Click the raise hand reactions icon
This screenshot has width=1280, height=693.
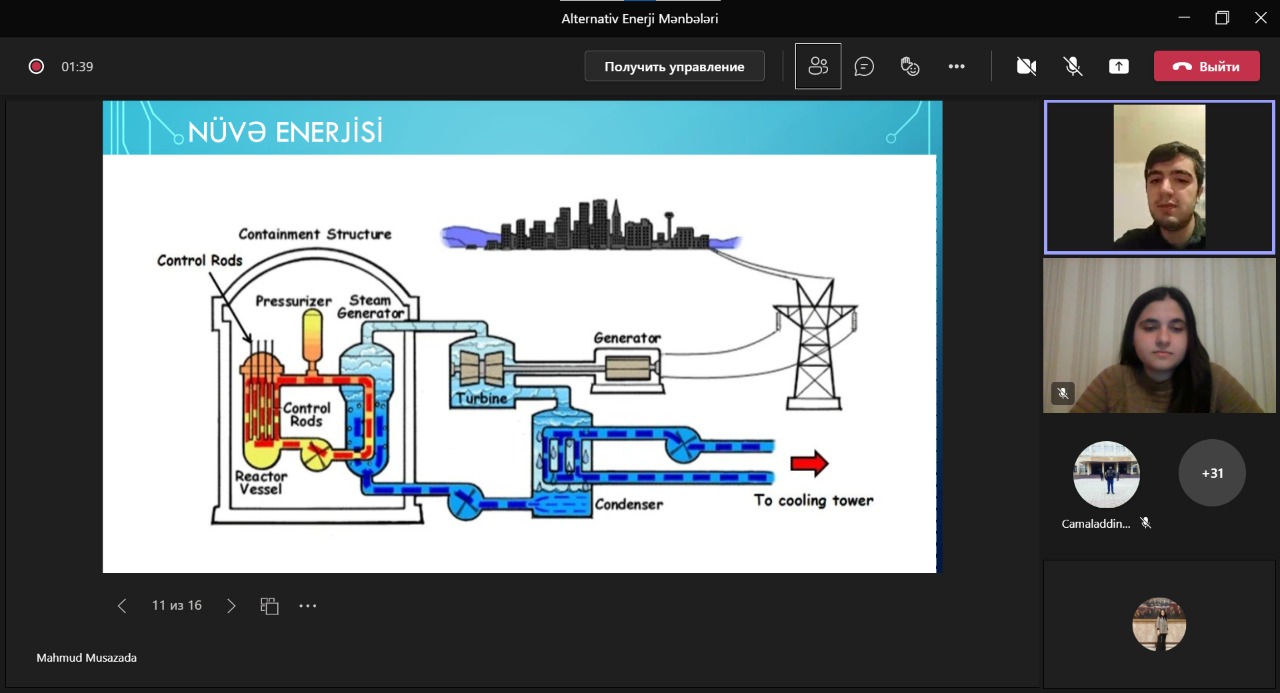910,66
